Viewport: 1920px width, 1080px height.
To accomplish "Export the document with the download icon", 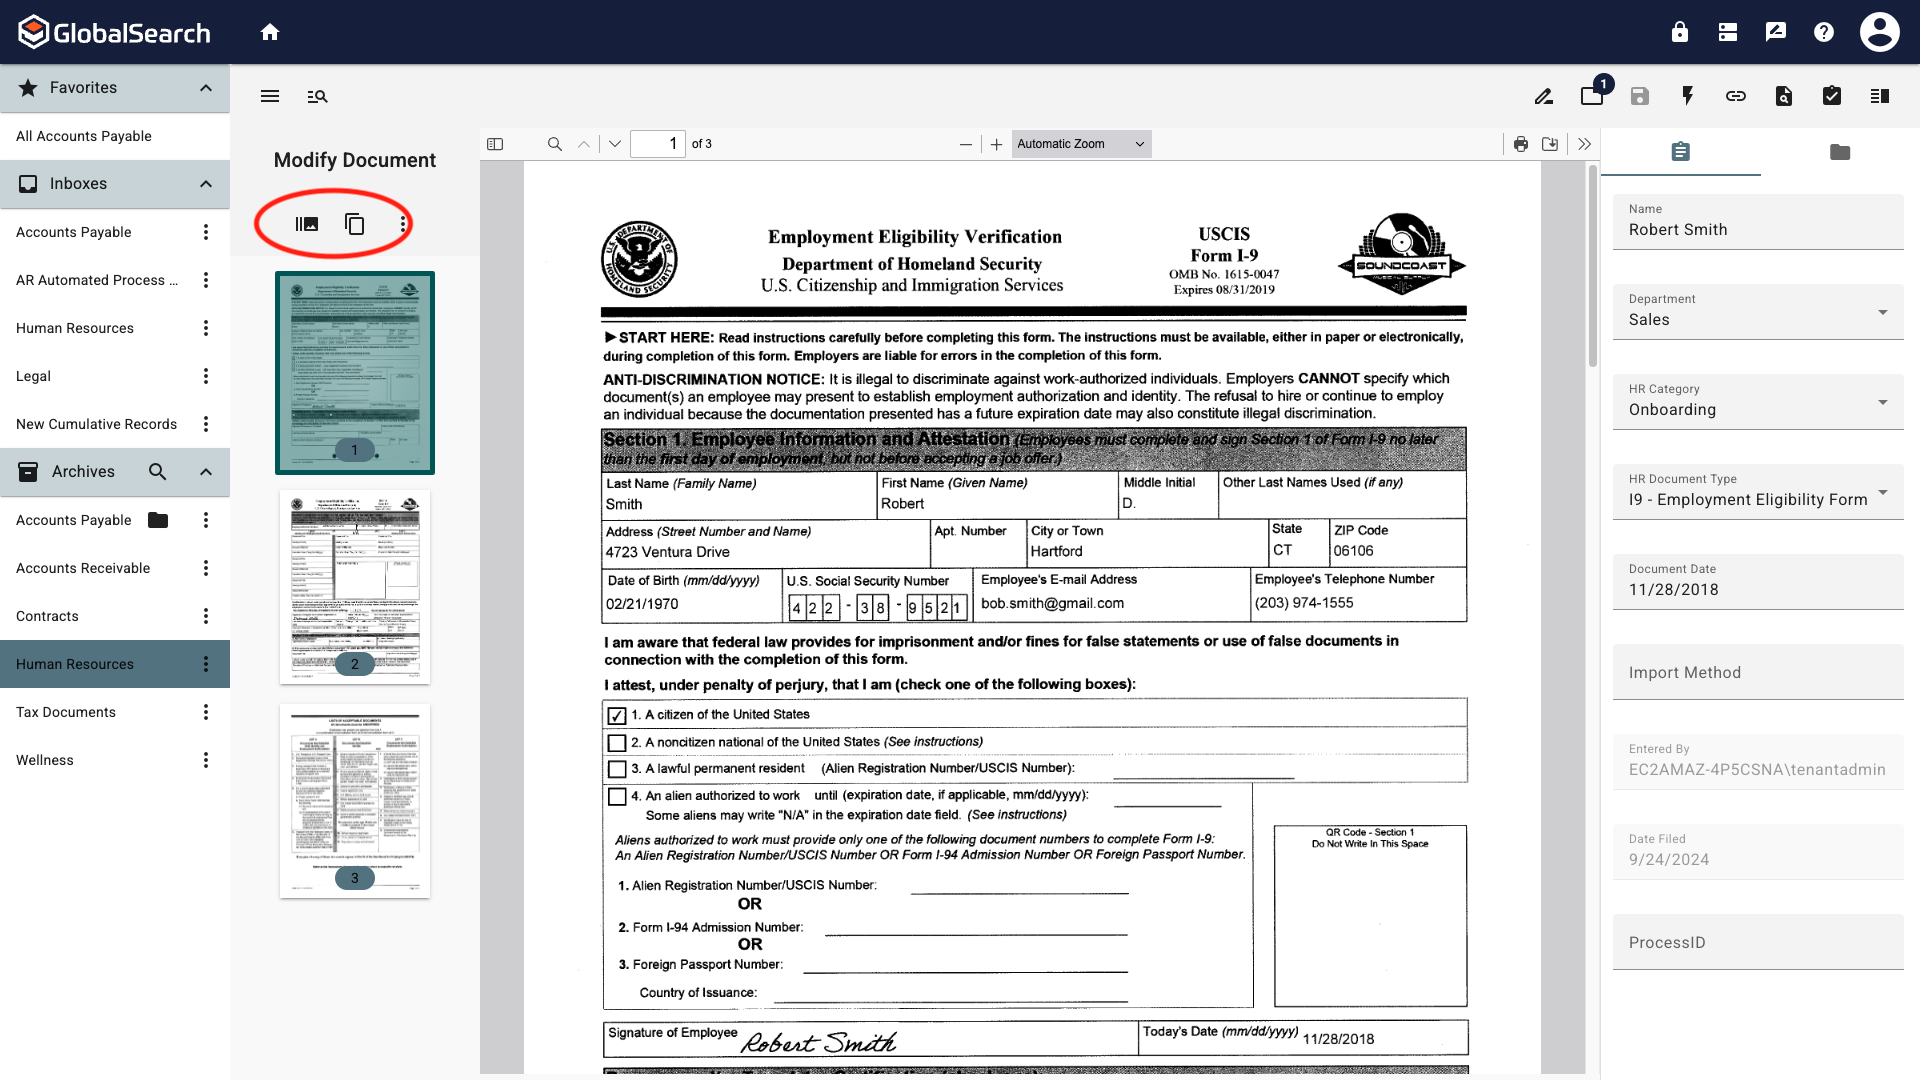I will tap(1550, 143).
